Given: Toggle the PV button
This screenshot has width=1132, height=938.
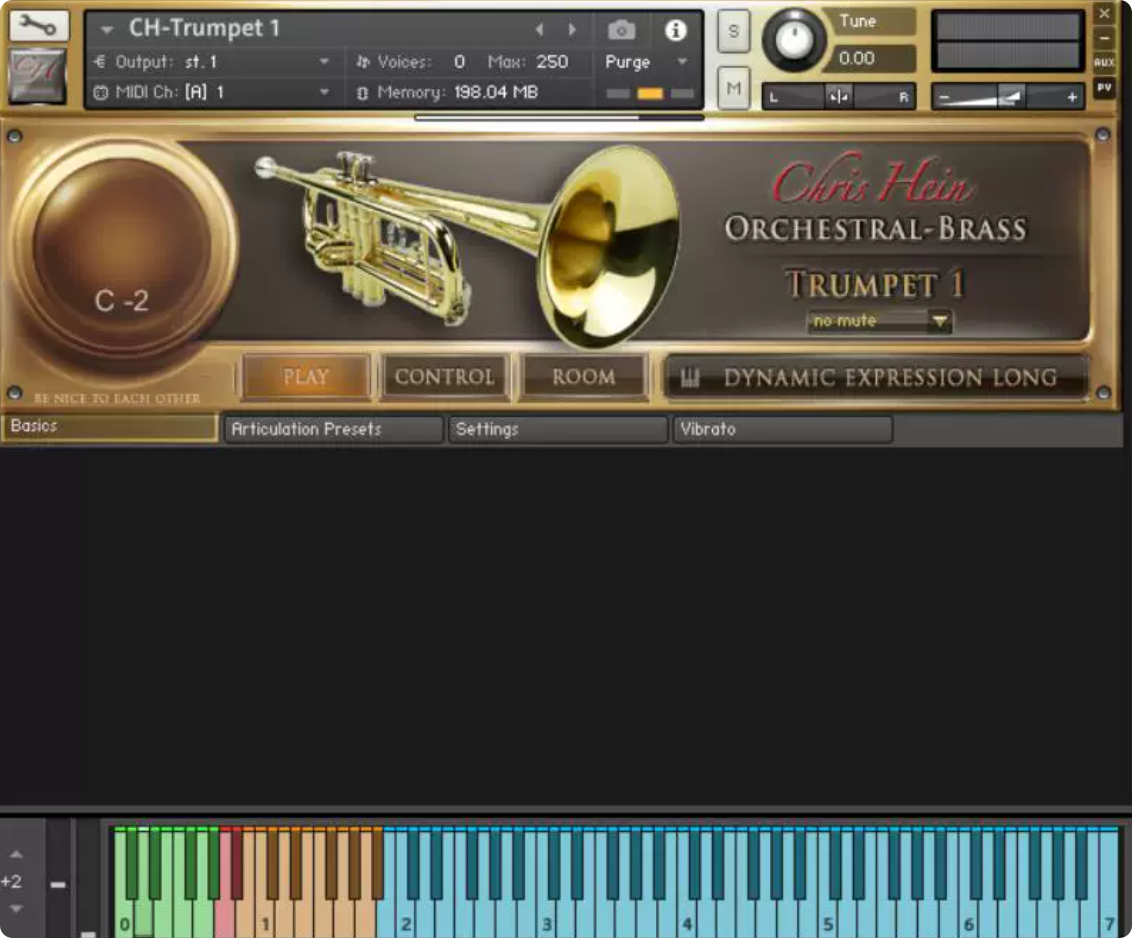Looking at the screenshot, I should click(1104, 87).
